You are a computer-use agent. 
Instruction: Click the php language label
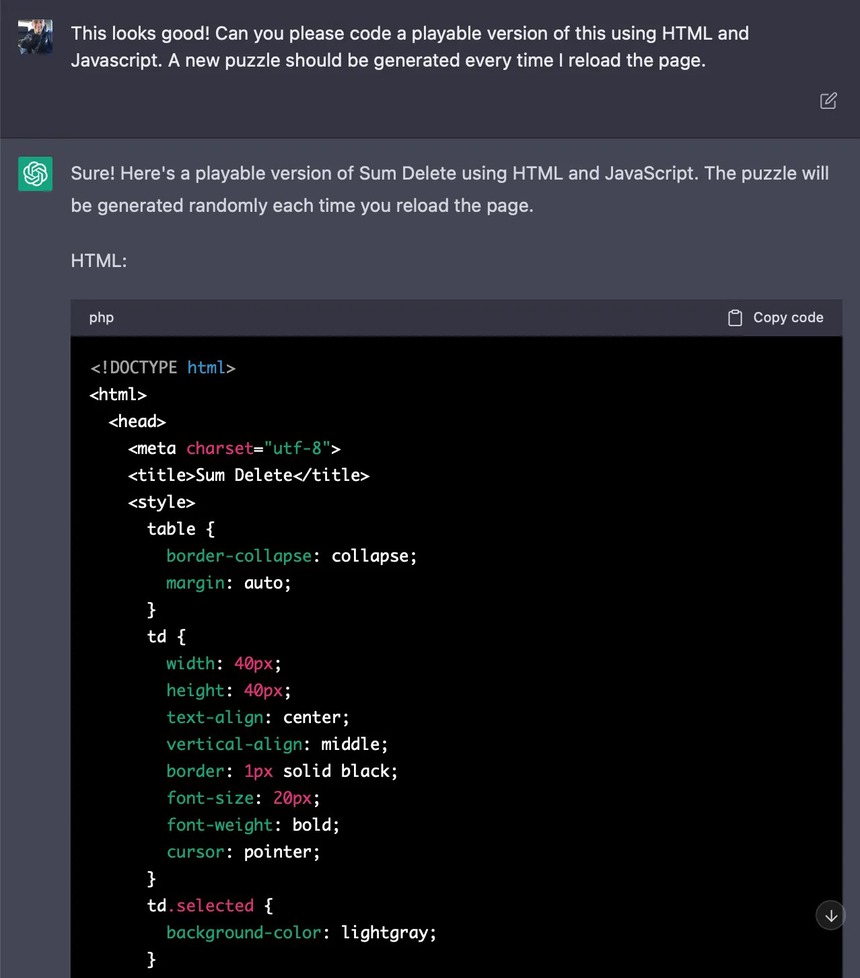(x=101, y=318)
